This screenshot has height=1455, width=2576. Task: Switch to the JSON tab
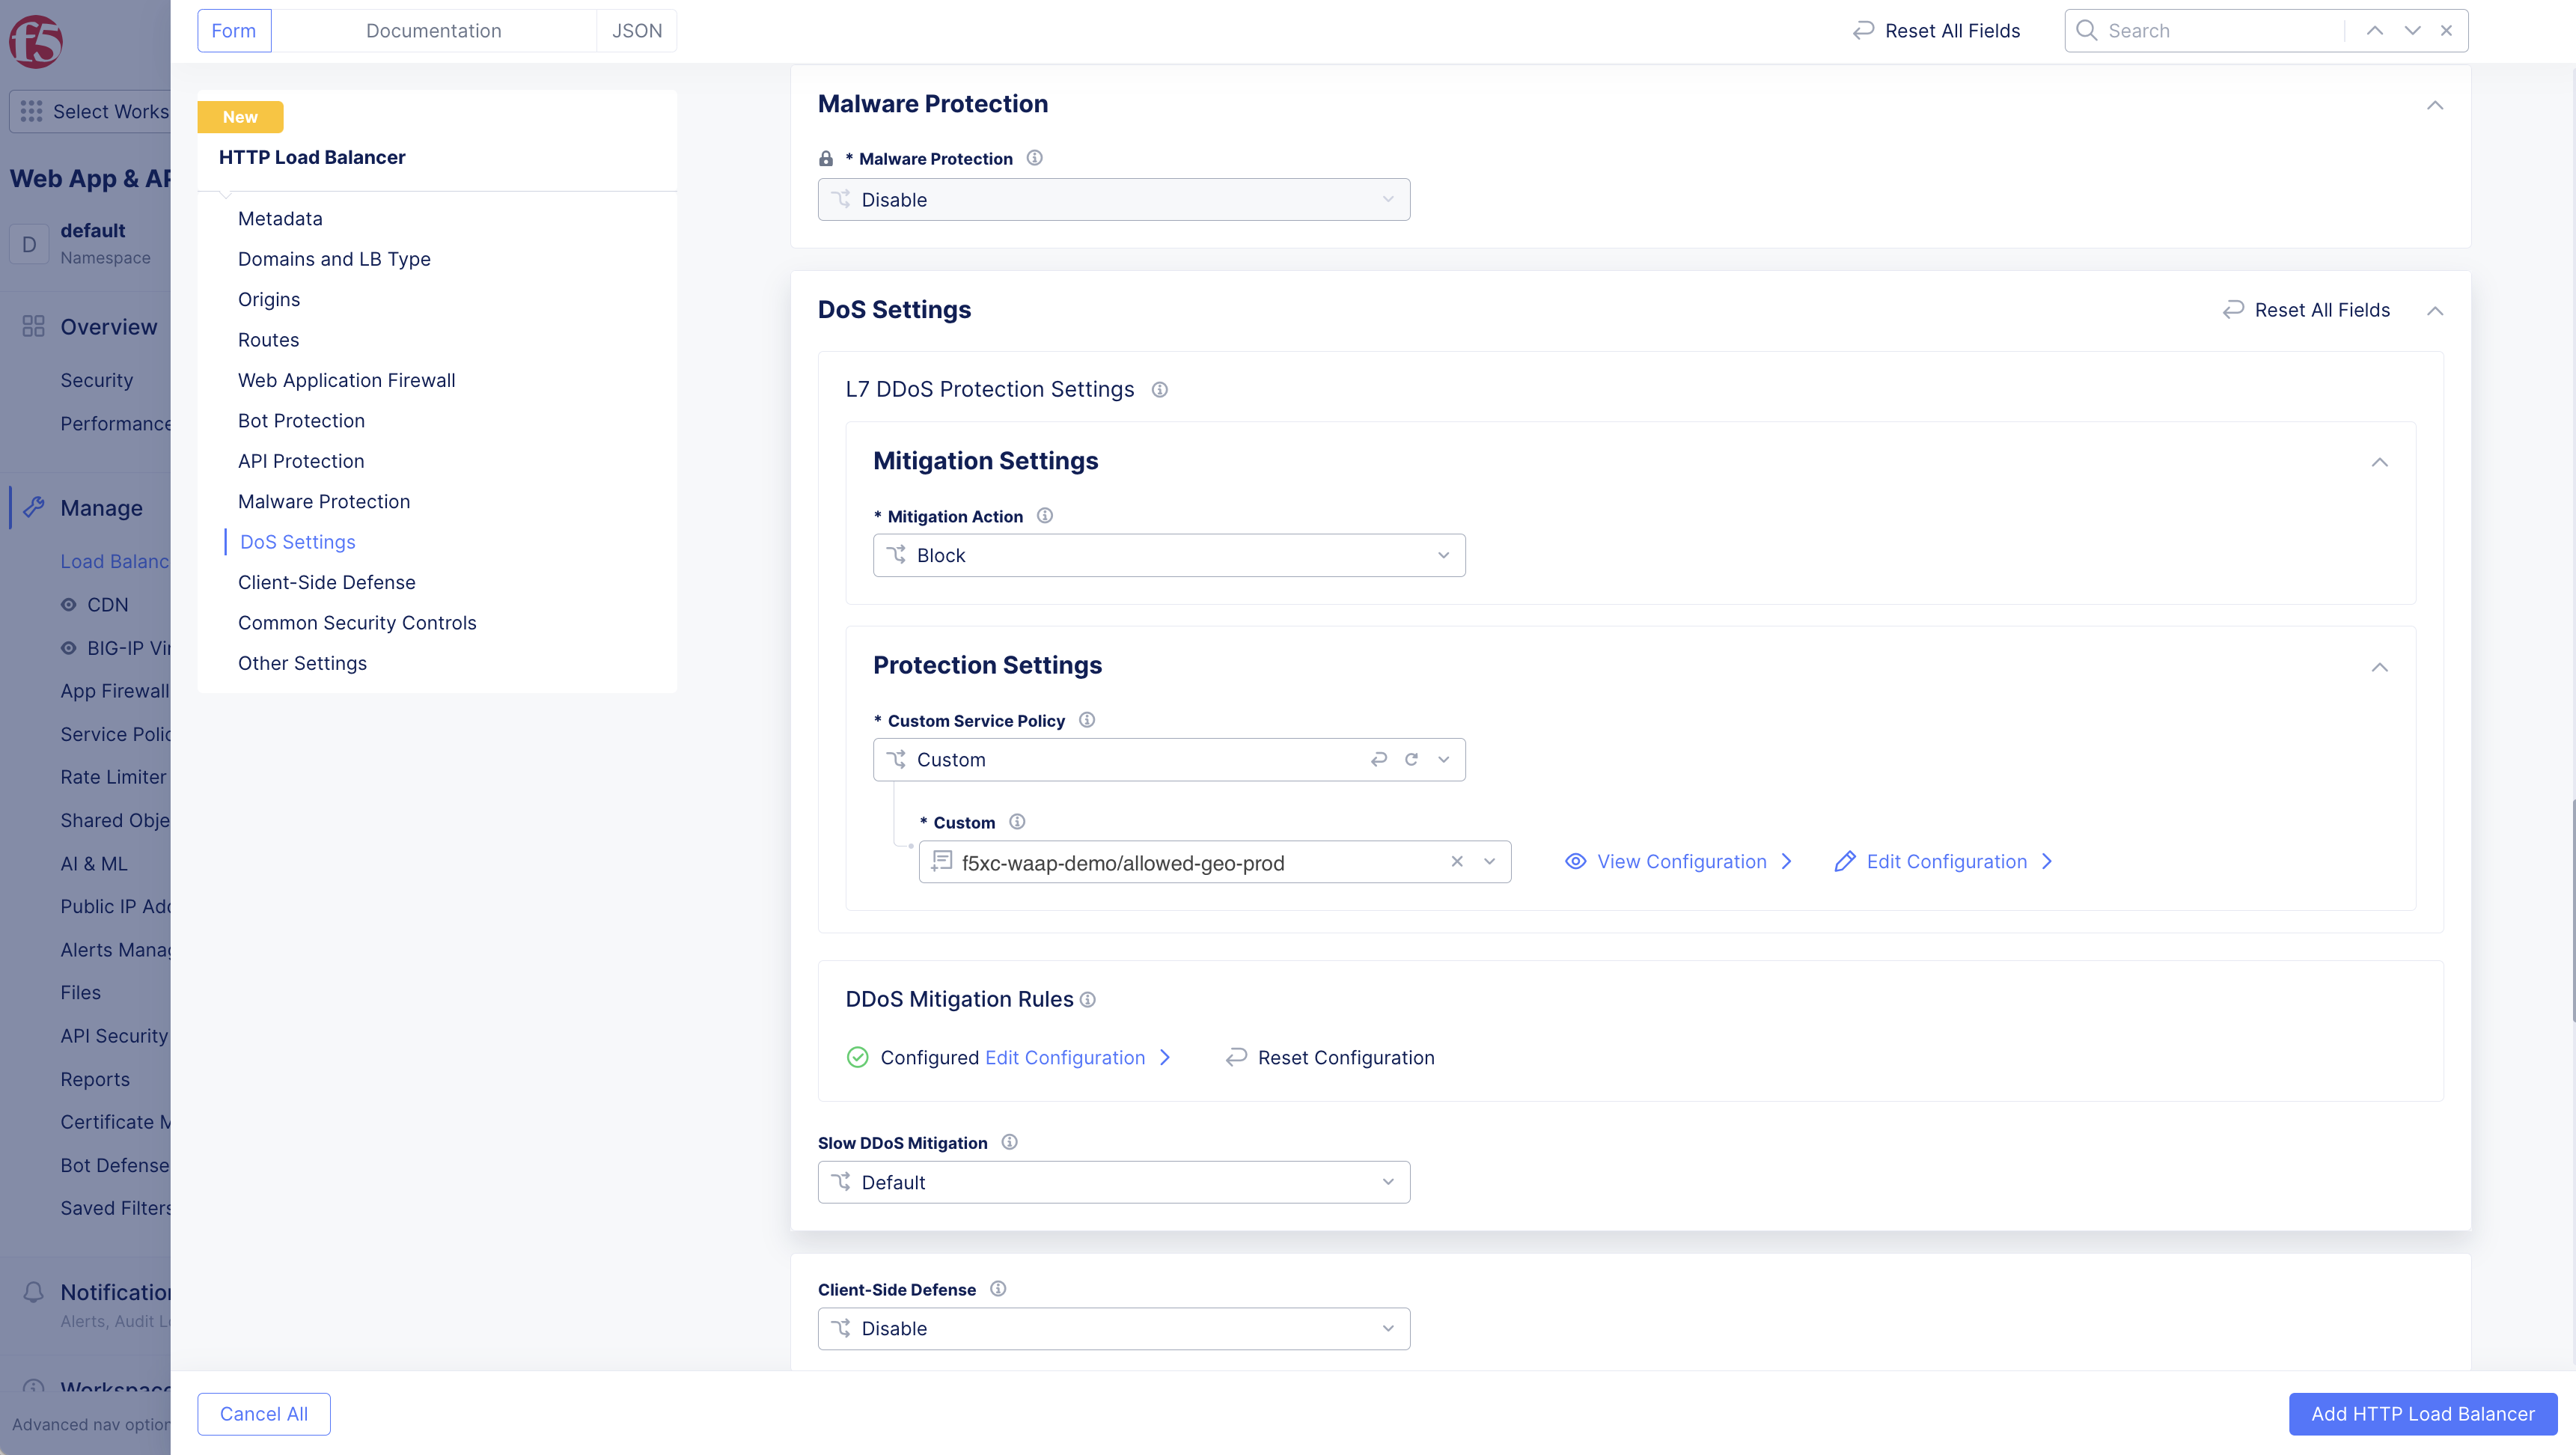point(637,30)
